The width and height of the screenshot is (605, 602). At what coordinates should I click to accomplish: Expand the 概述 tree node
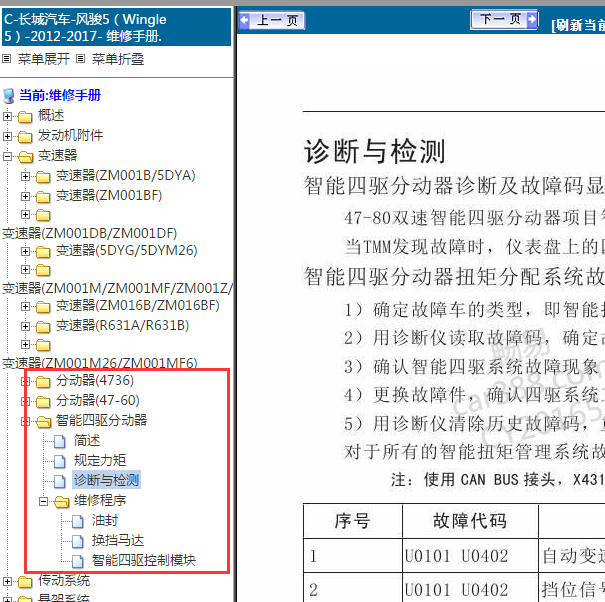pyautogui.click(x=7, y=116)
